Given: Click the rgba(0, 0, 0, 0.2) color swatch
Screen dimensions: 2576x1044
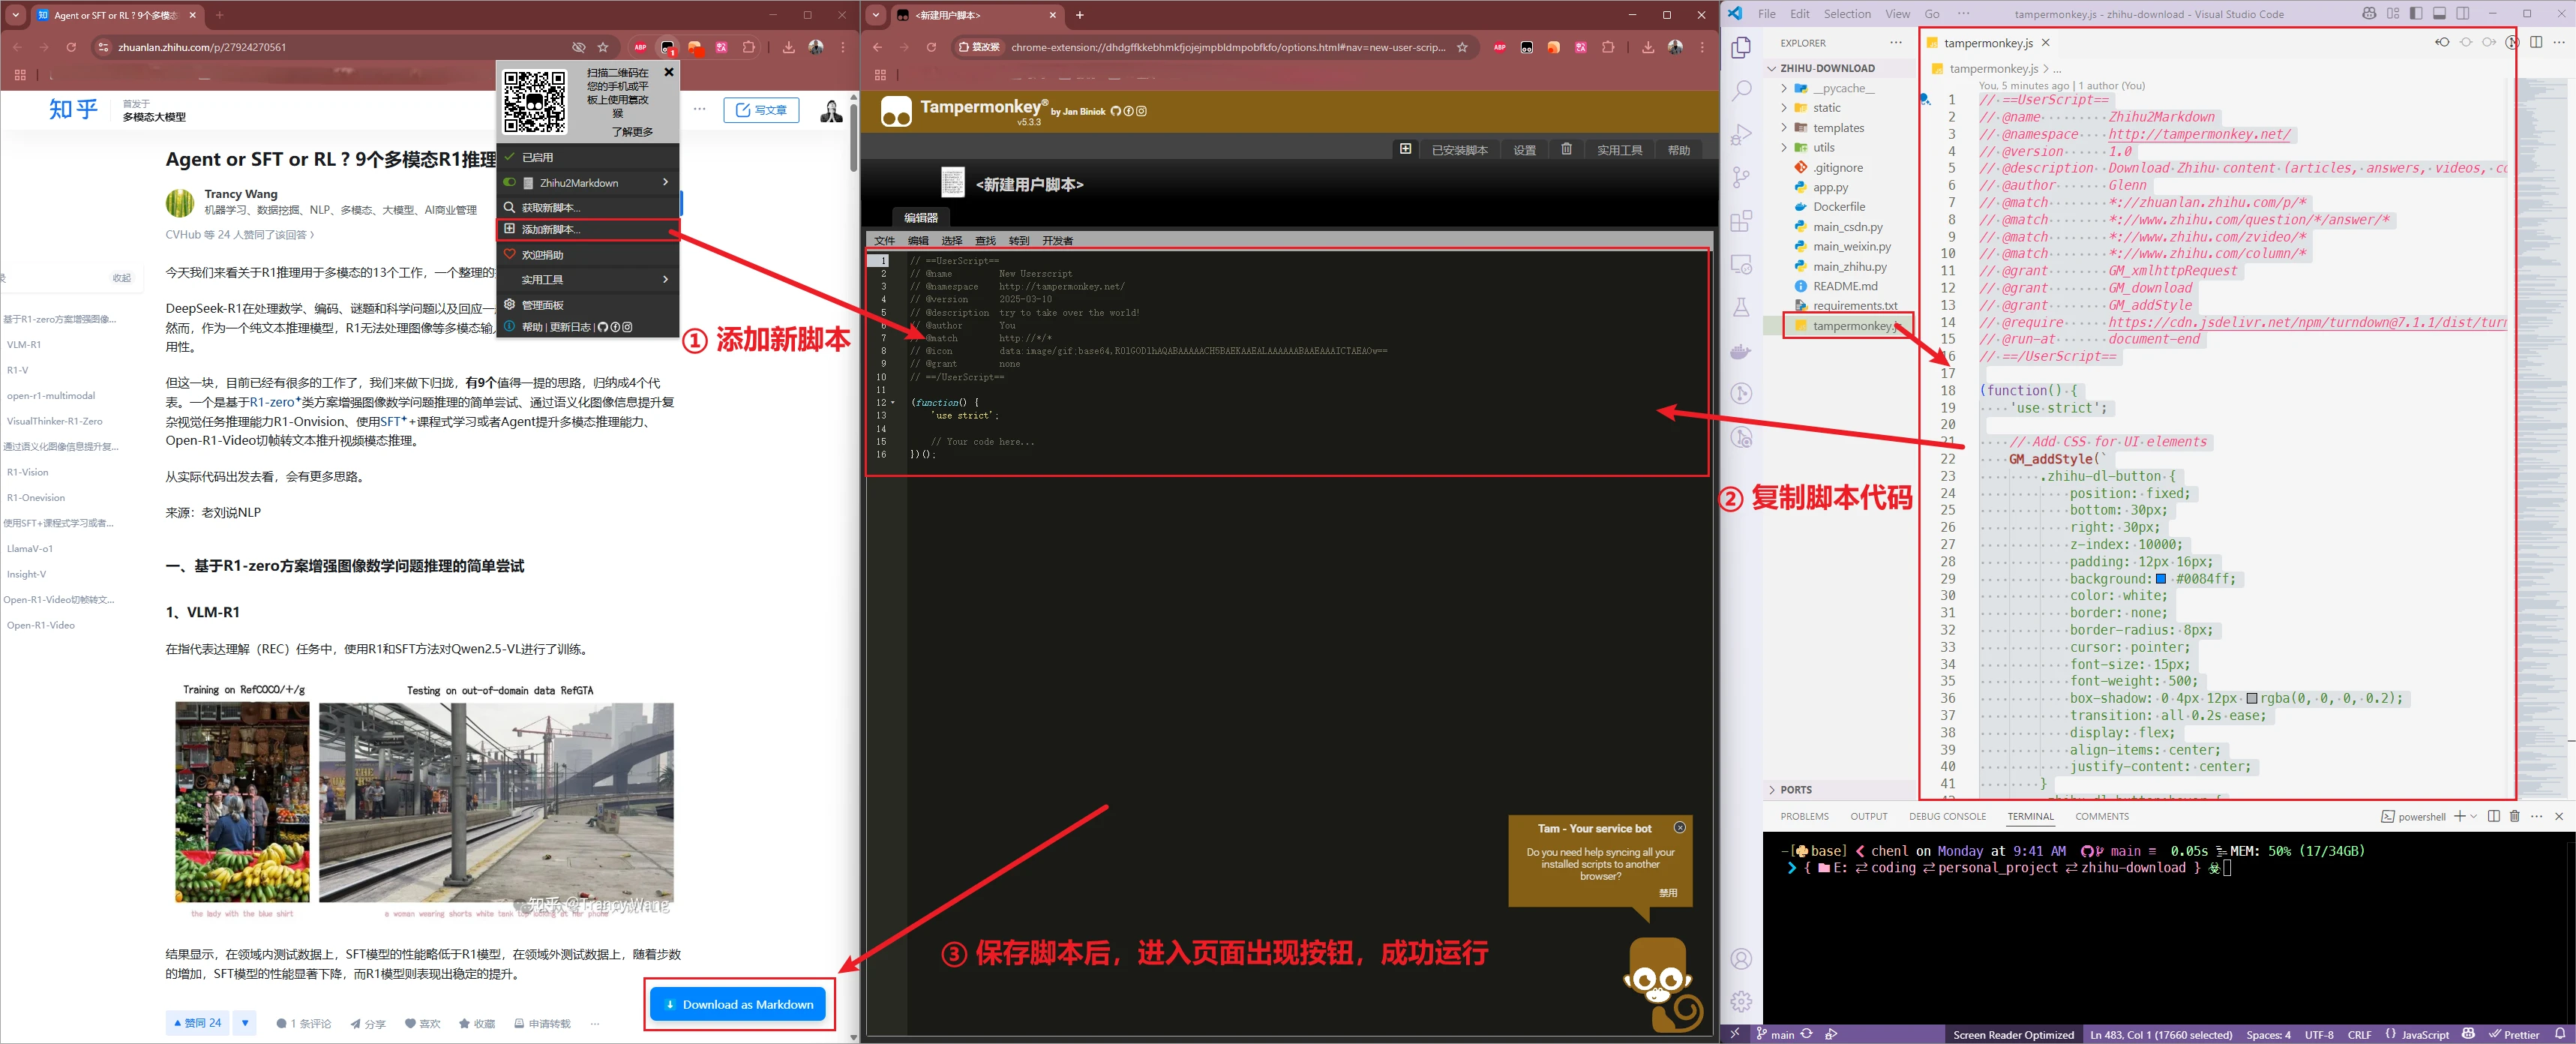Looking at the screenshot, I should [2251, 699].
